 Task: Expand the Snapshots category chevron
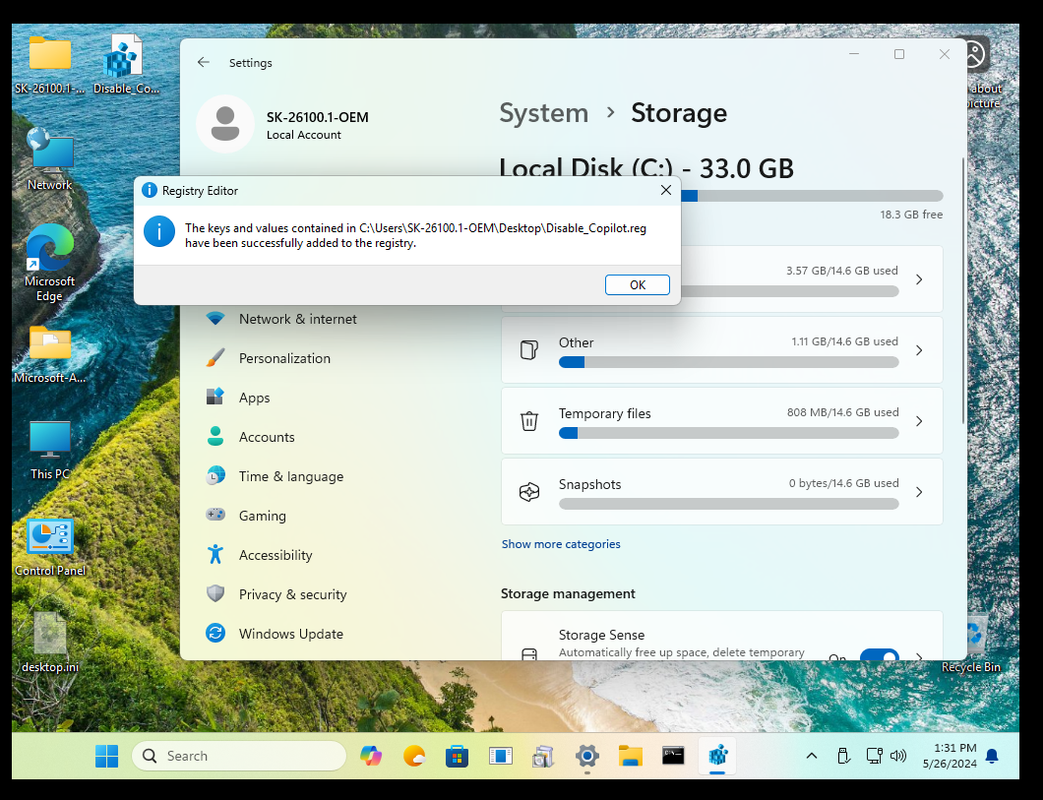[919, 492]
